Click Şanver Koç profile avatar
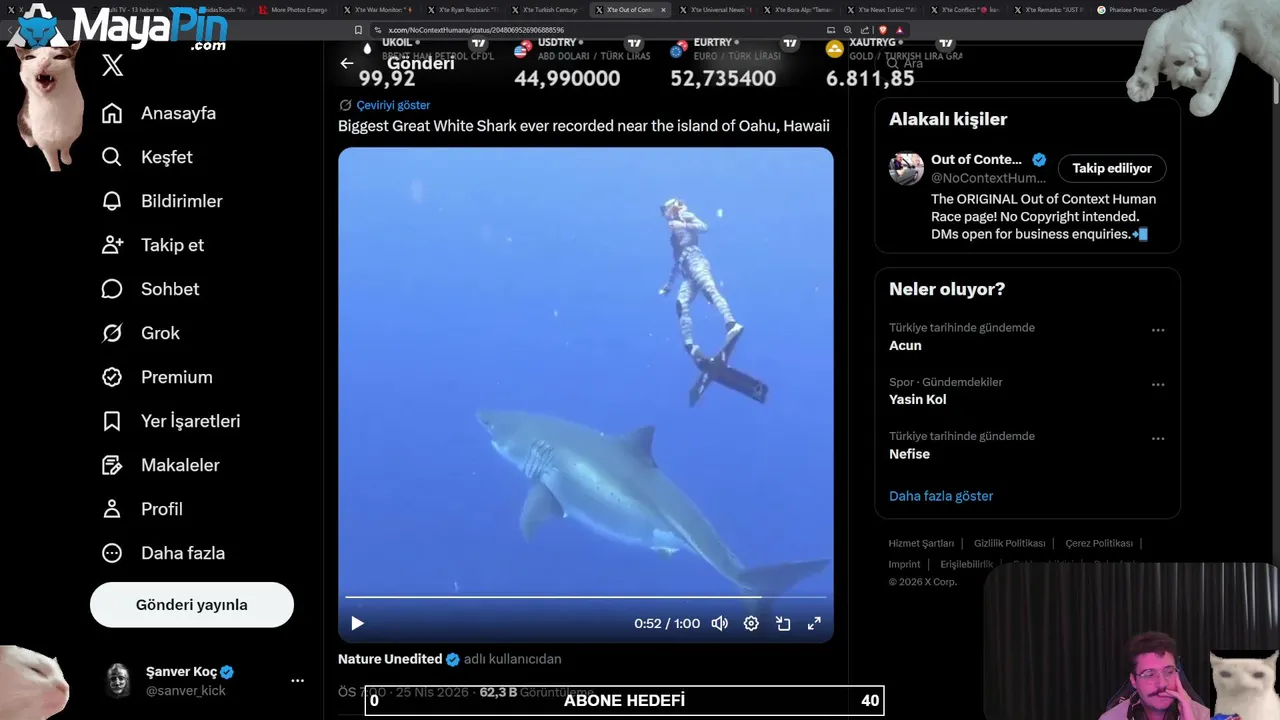Image resolution: width=1280 pixels, height=720 pixels. pos(119,680)
